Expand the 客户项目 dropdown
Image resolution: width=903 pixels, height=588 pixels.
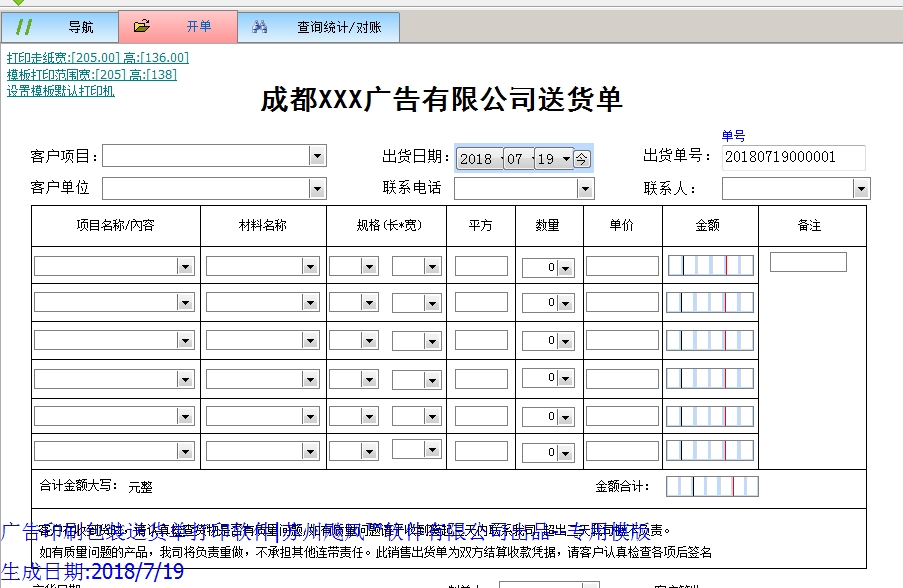coord(317,156)
